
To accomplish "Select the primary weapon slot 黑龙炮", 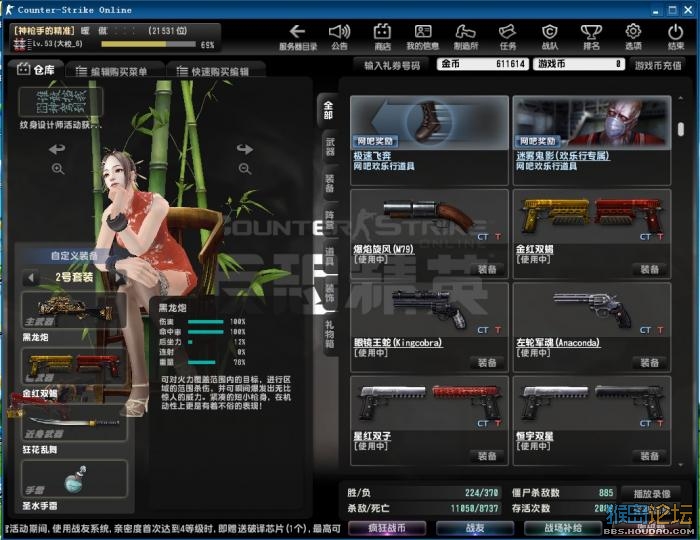I will click(x=74, y=311).
